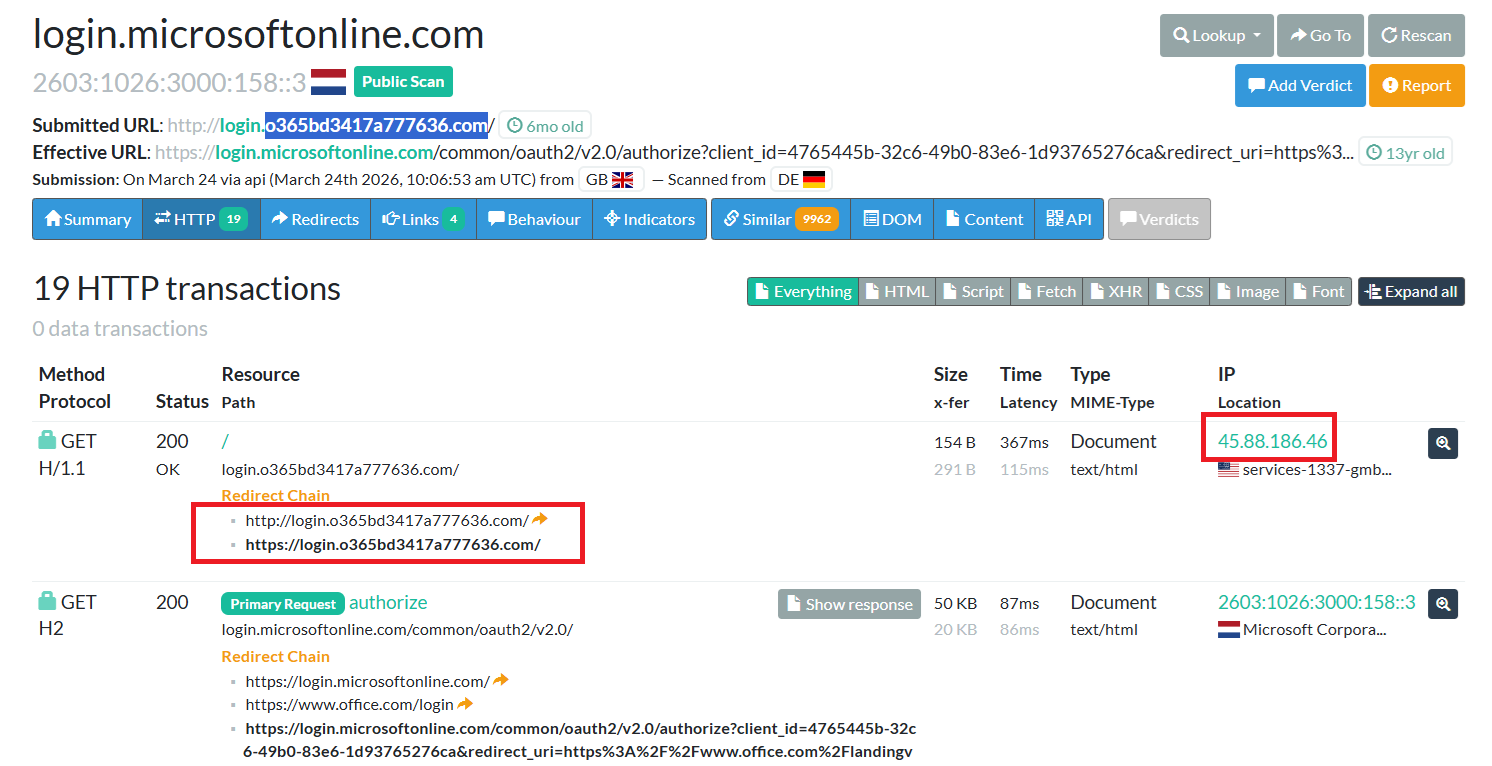This screenshot has width=1492, height=766.
Task: Filter transactions to CSS
Action: click(x=1179, y=291)
